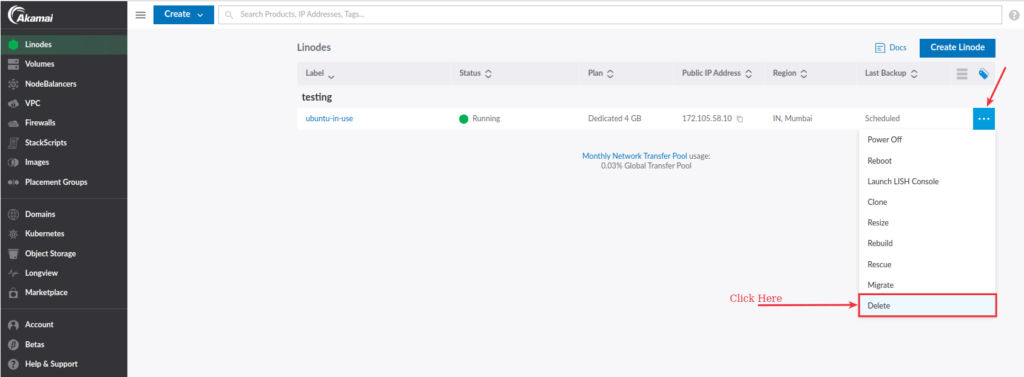The image size is (1024, 377).
Task: Copy IP address 172.105.58.10 icon
Action: pos(740,119)
